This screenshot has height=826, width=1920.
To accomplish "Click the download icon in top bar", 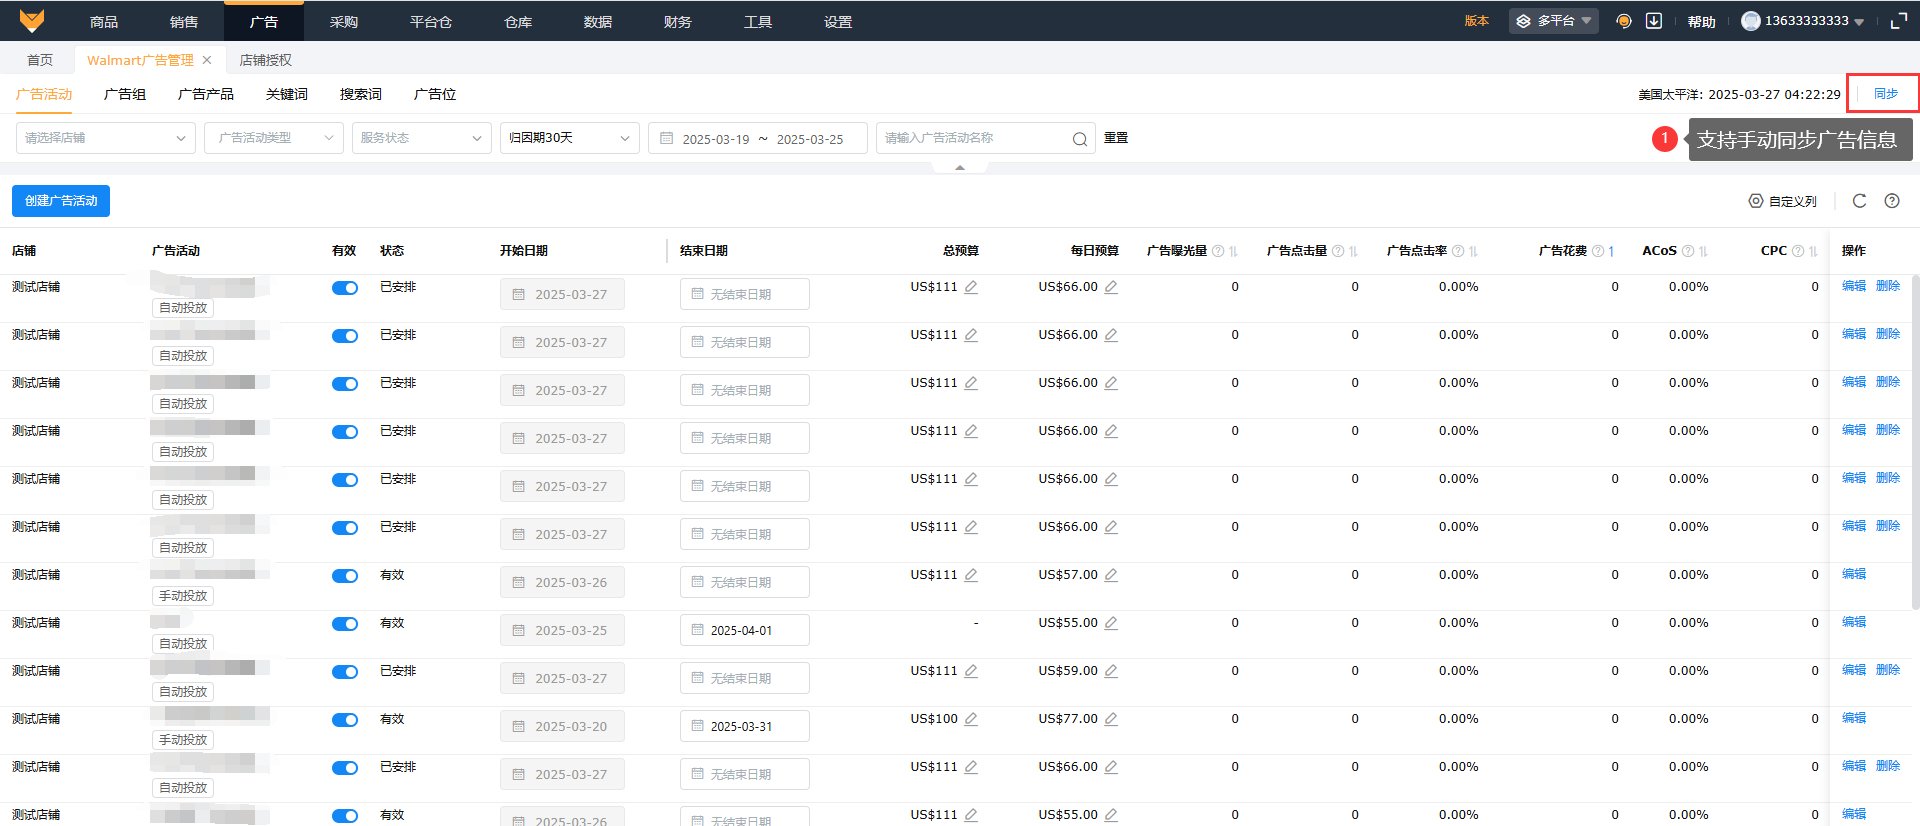I will 1654,21.
